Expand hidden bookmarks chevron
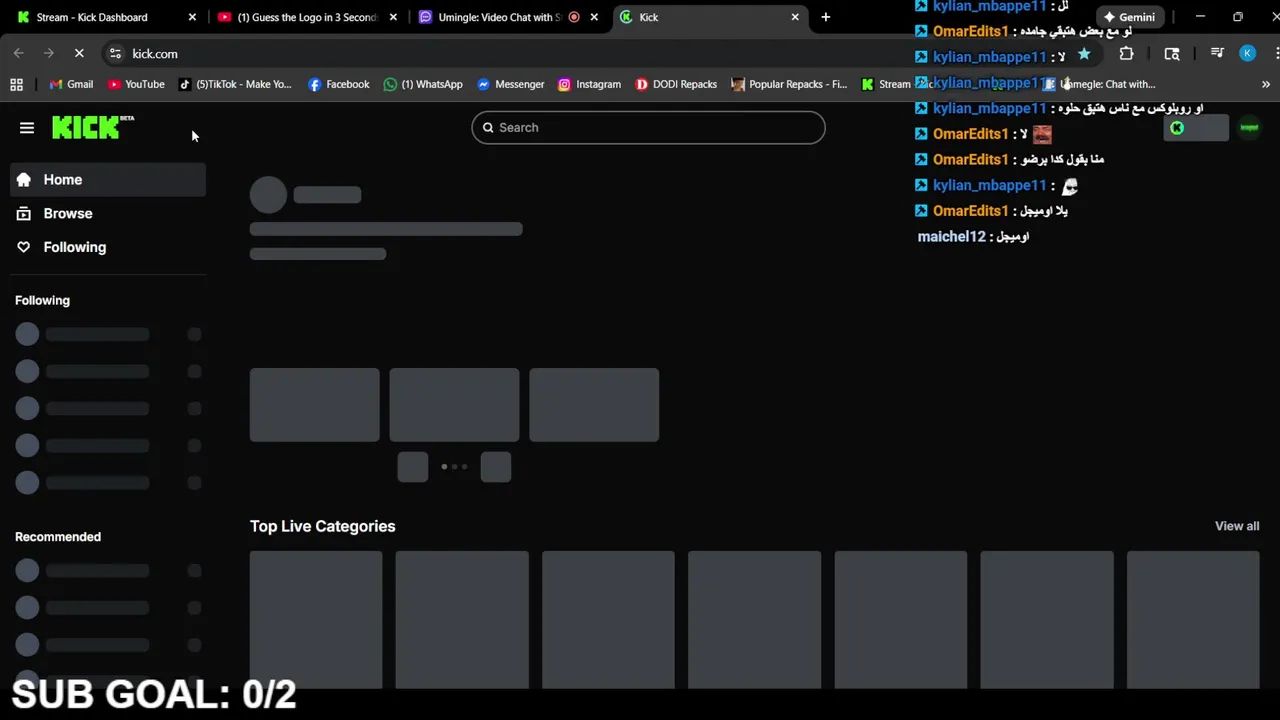1280x720 pixels. pos(1265,84)
